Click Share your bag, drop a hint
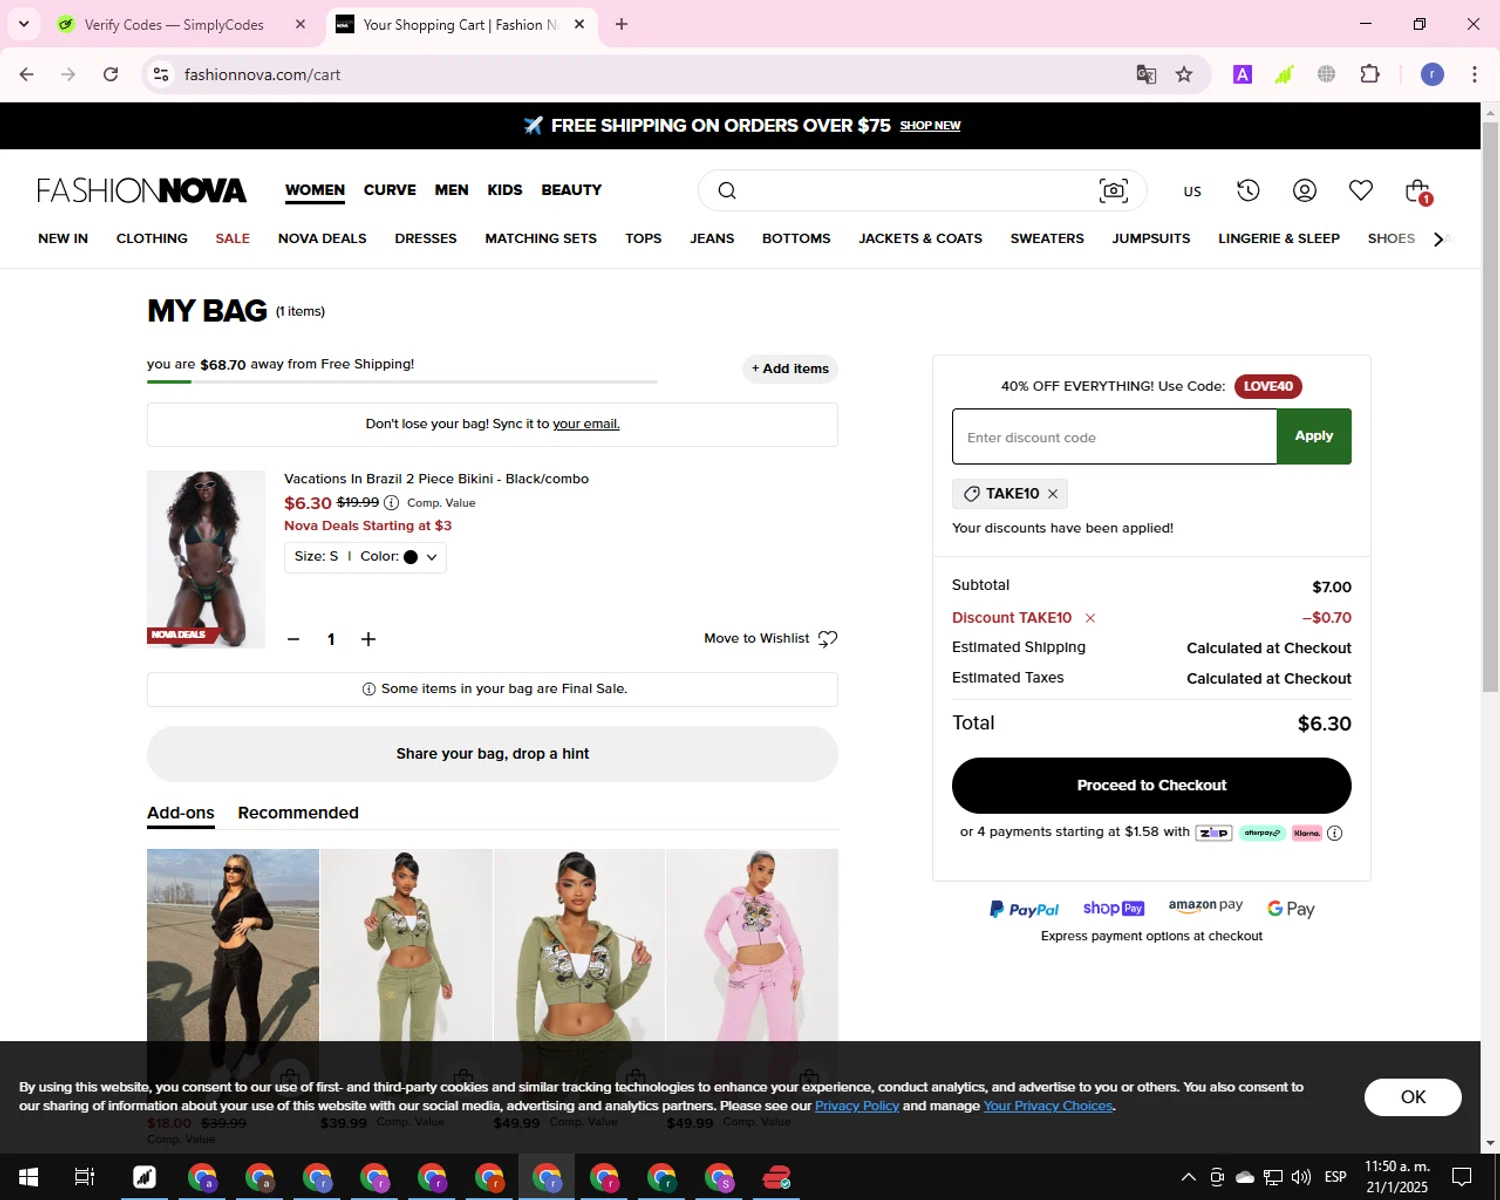The image size is (1500, 1200). (492, 754)
